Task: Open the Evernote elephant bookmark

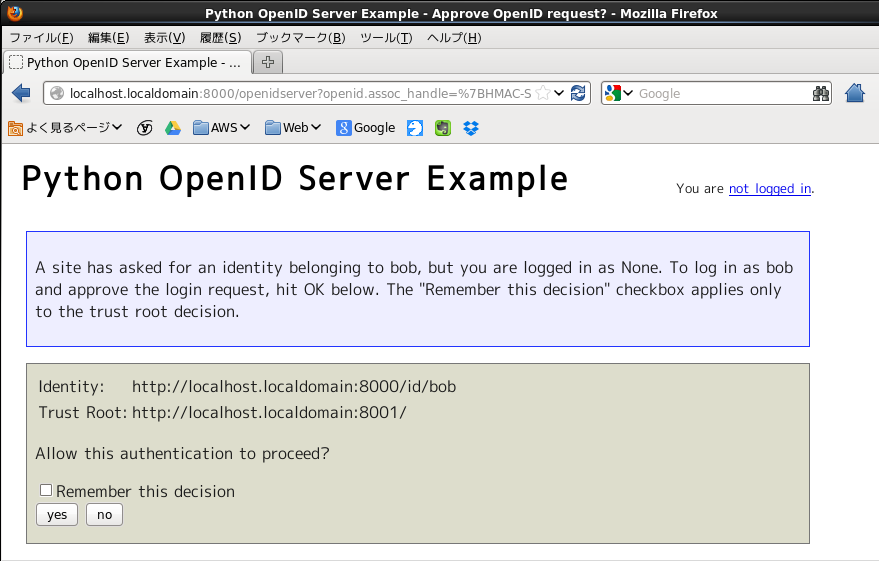Action: click(x=442, y=128)
